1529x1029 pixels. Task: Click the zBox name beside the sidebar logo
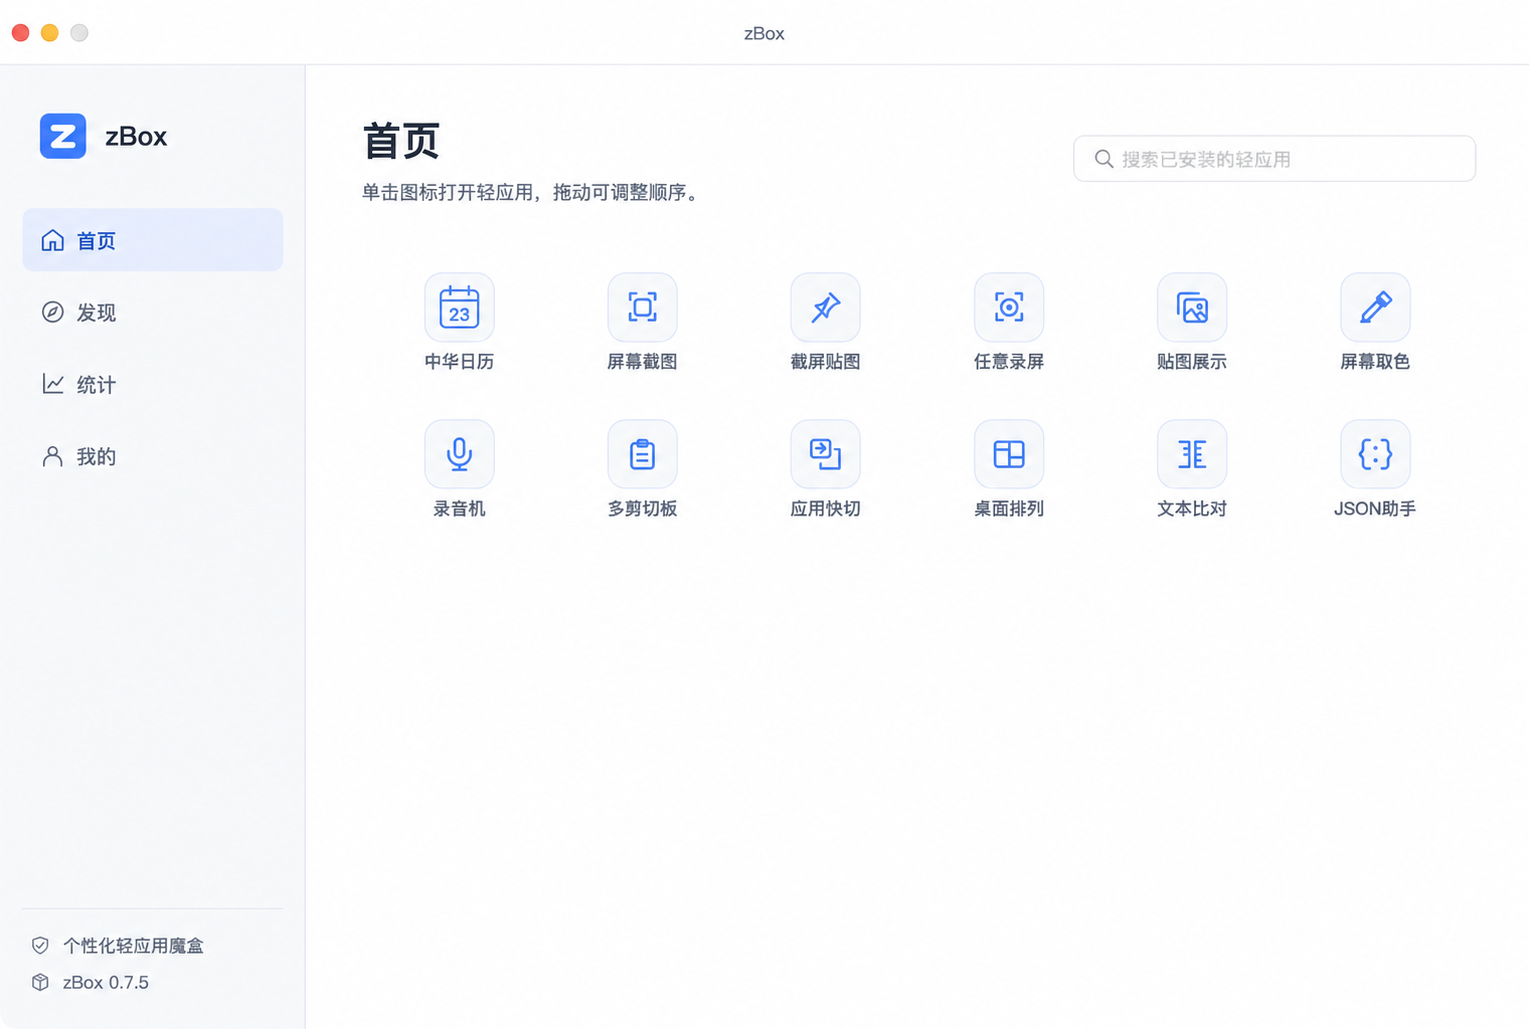136,136
